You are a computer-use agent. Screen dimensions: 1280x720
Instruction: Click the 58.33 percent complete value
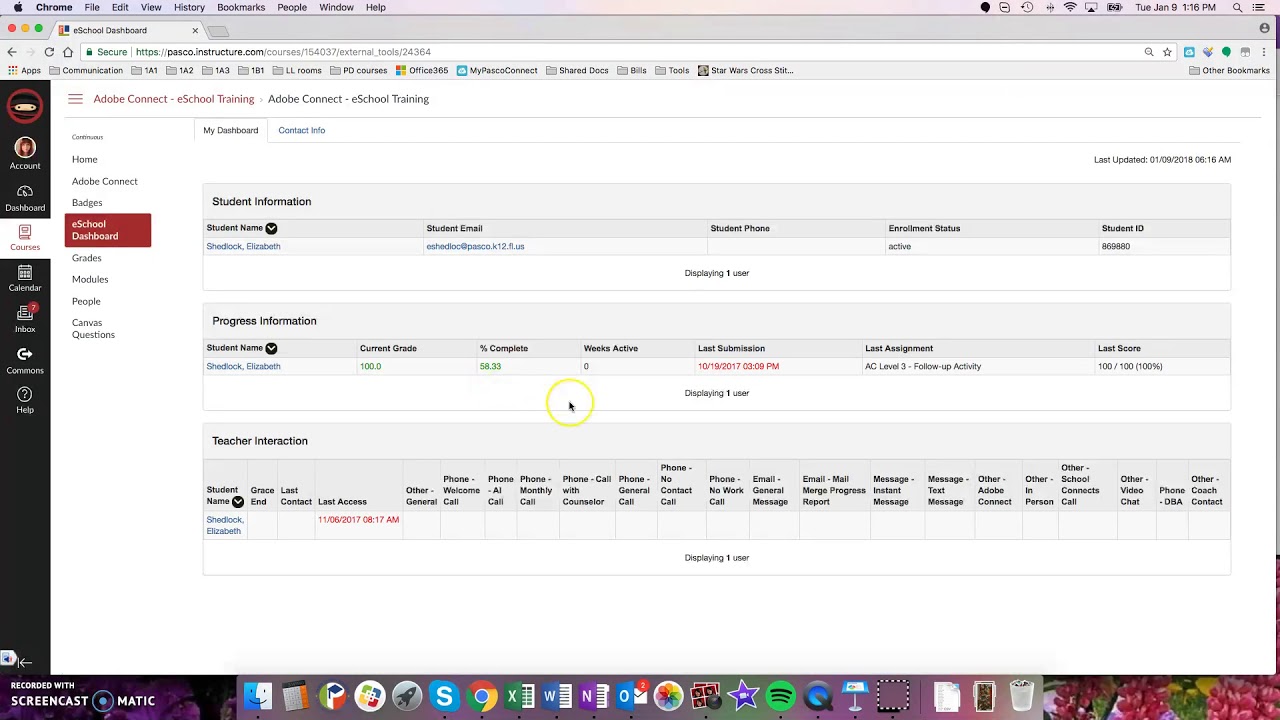(x=490, y=366)
